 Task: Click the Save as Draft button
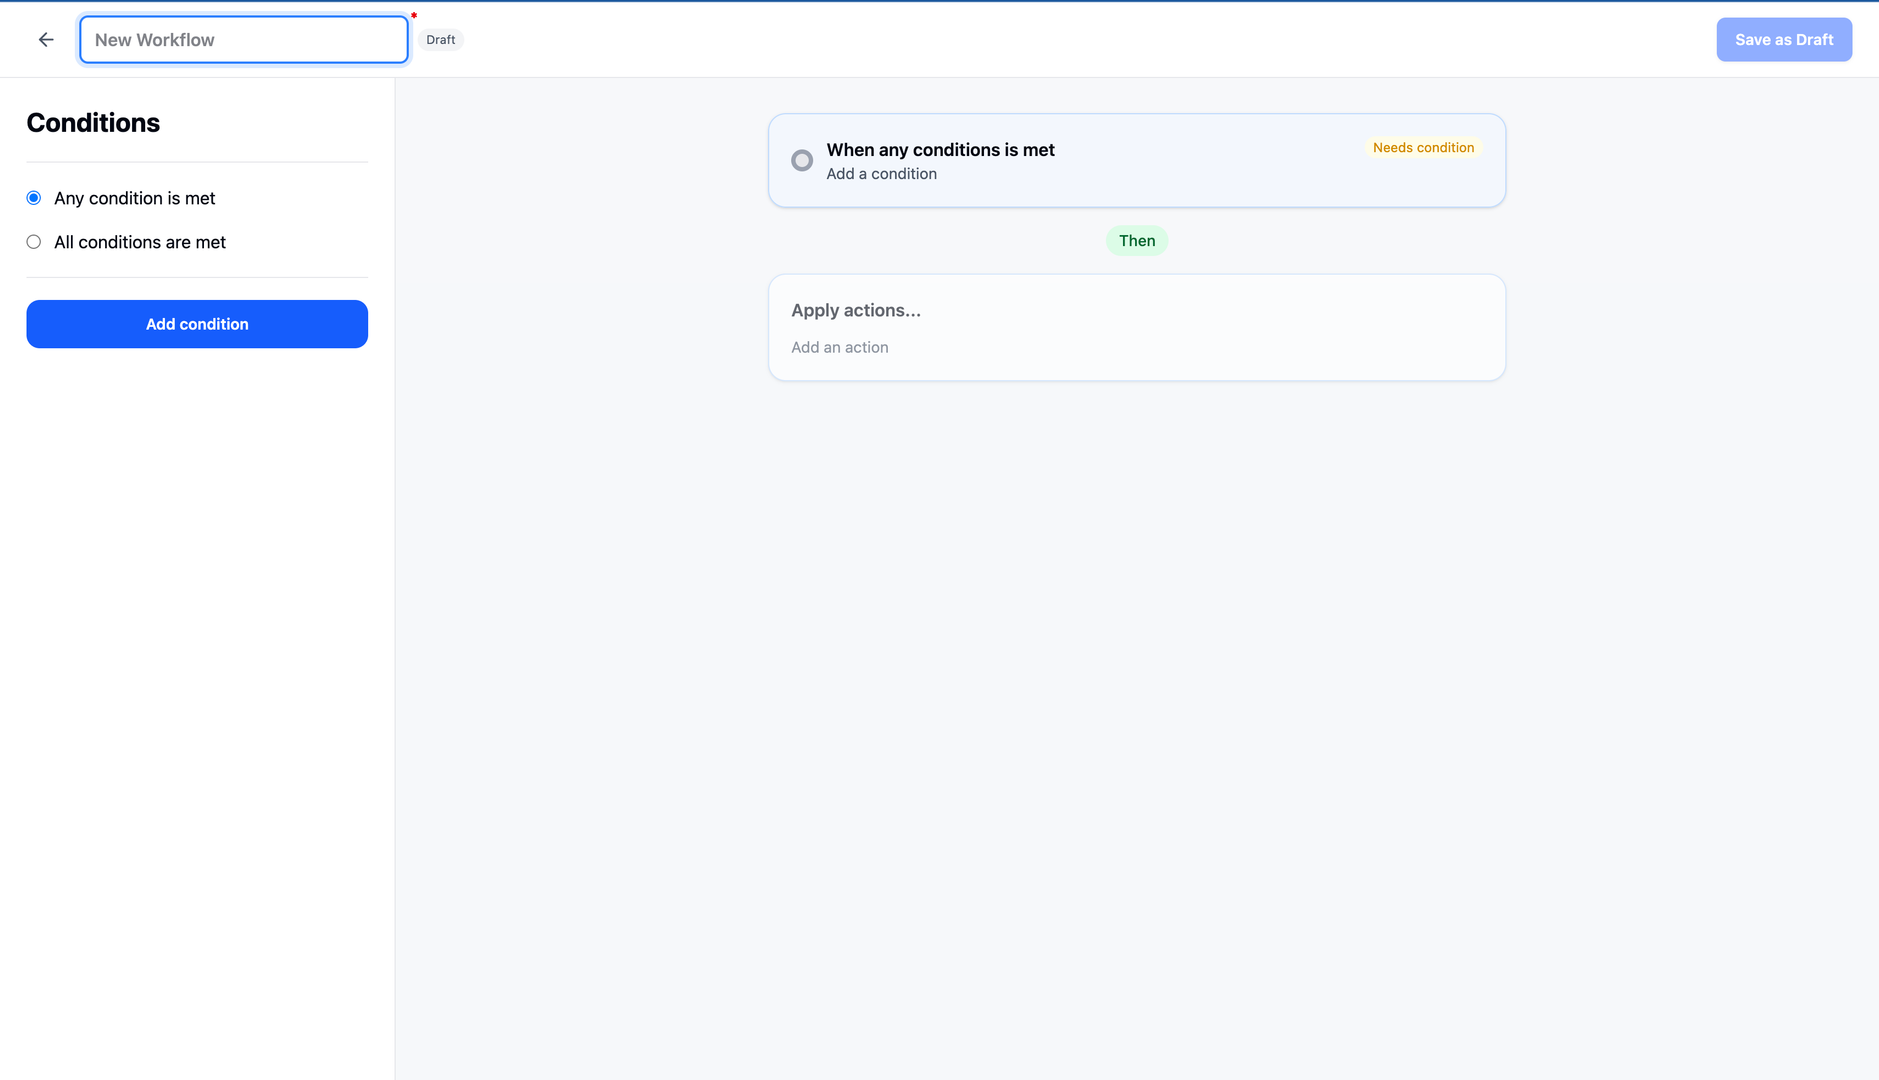1783,39
